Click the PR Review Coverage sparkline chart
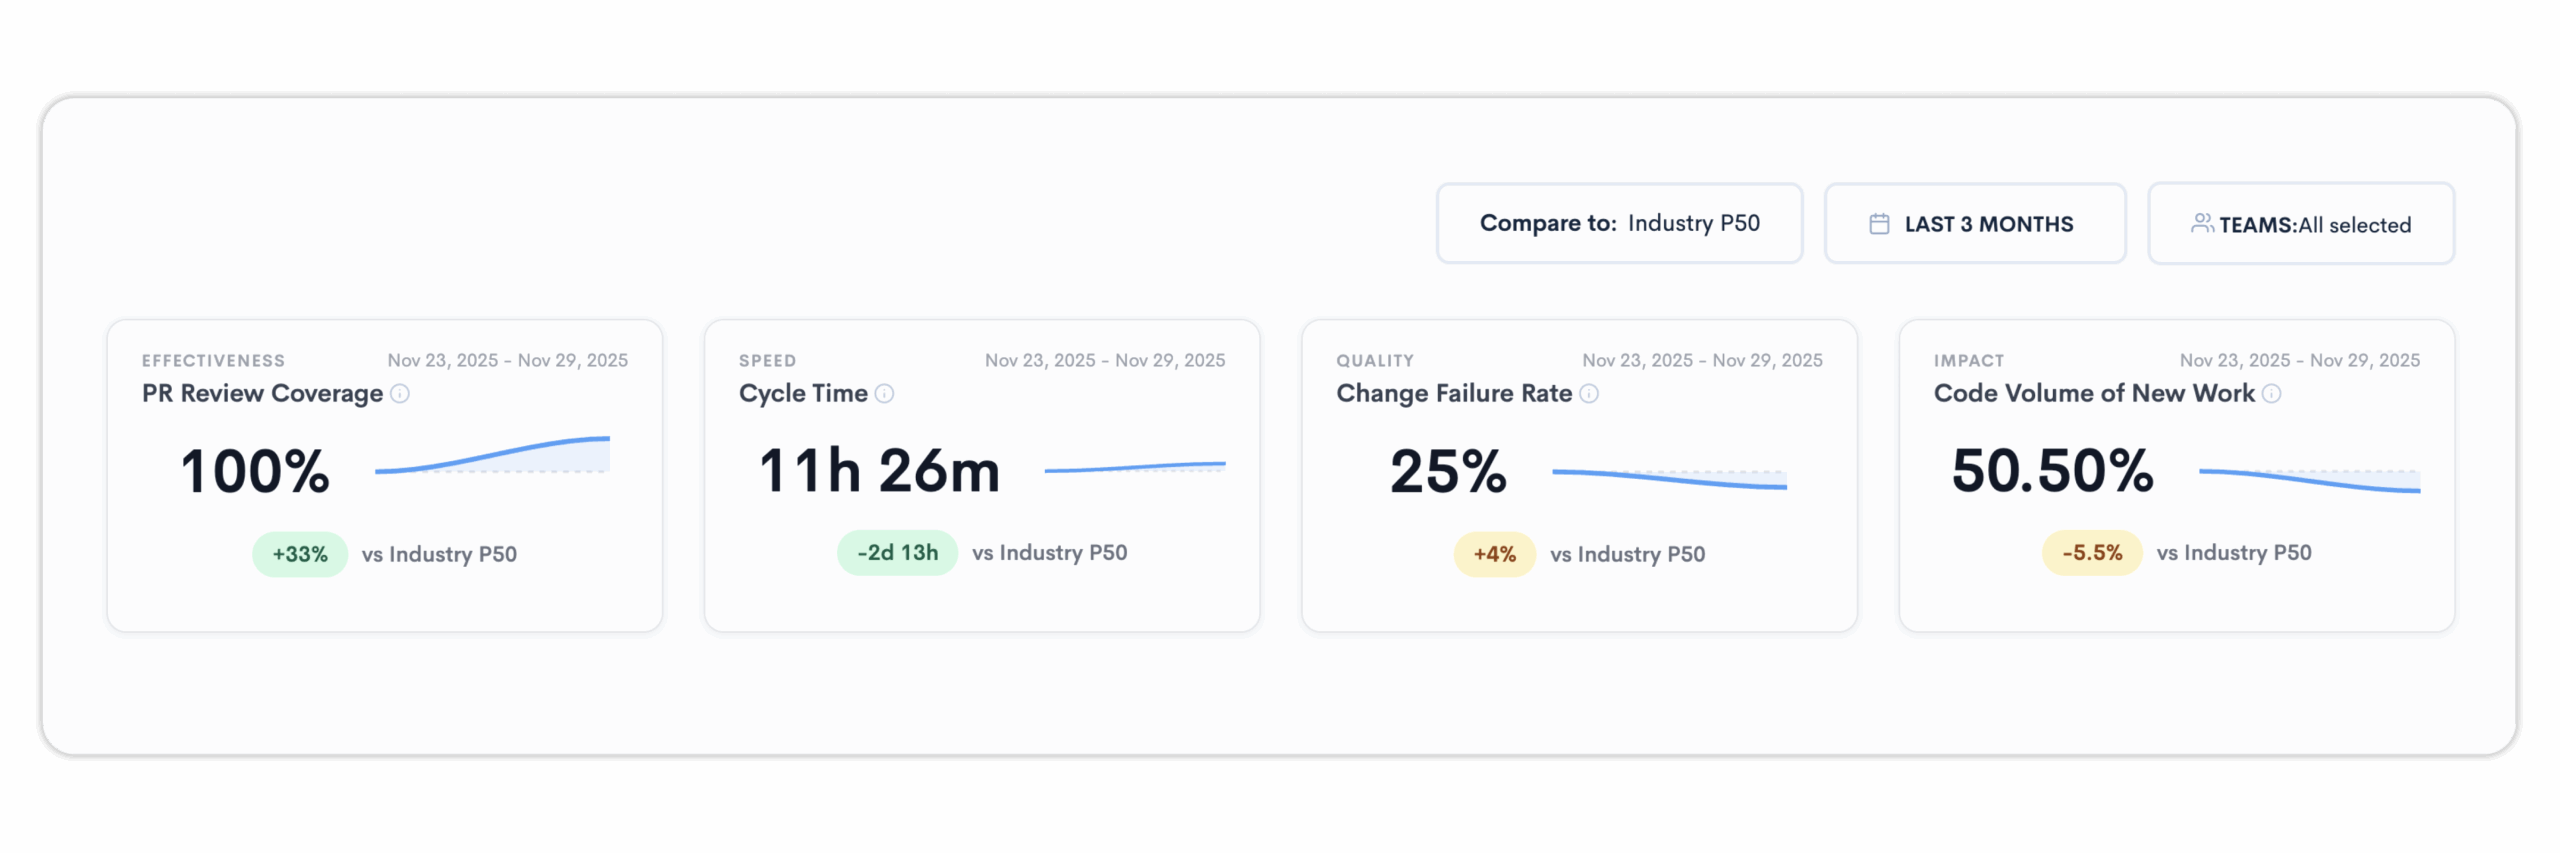 tap(492, 456)
